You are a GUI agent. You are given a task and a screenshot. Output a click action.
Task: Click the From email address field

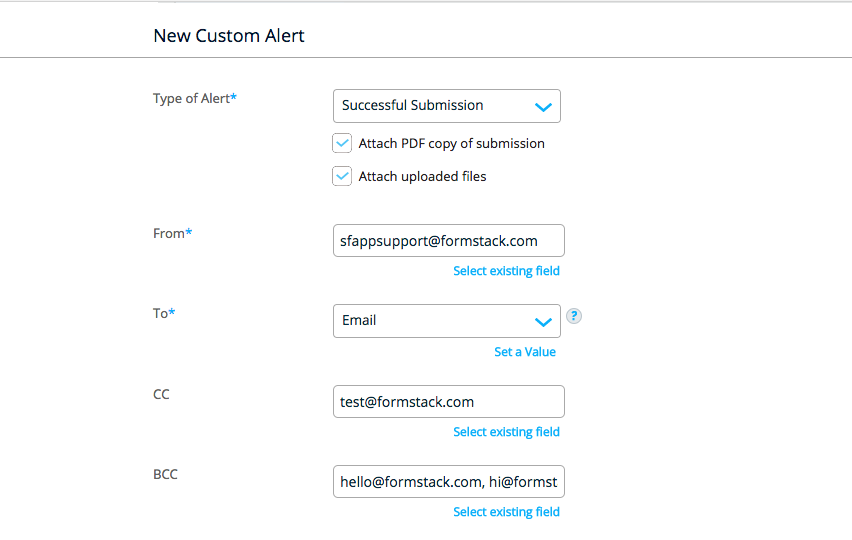(x=448, y=241)
